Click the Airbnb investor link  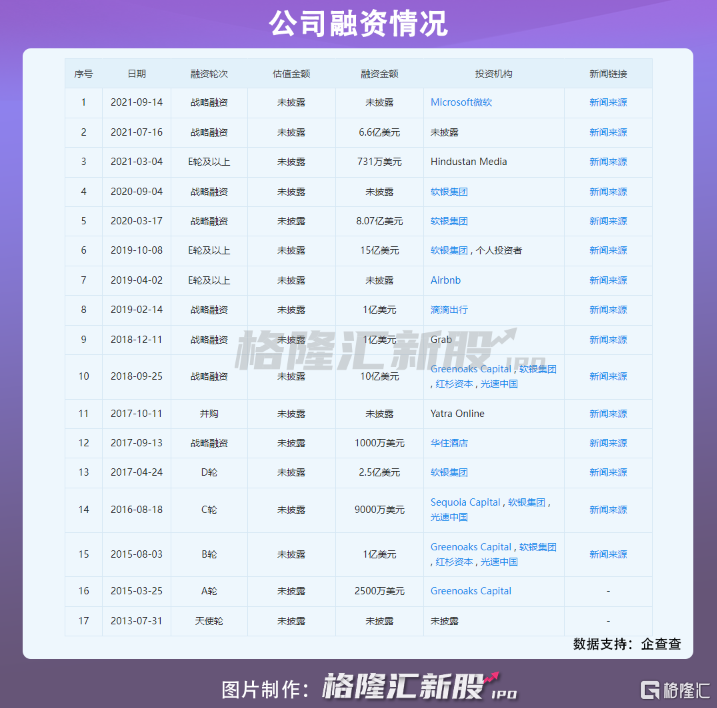(x=445, y=280)
